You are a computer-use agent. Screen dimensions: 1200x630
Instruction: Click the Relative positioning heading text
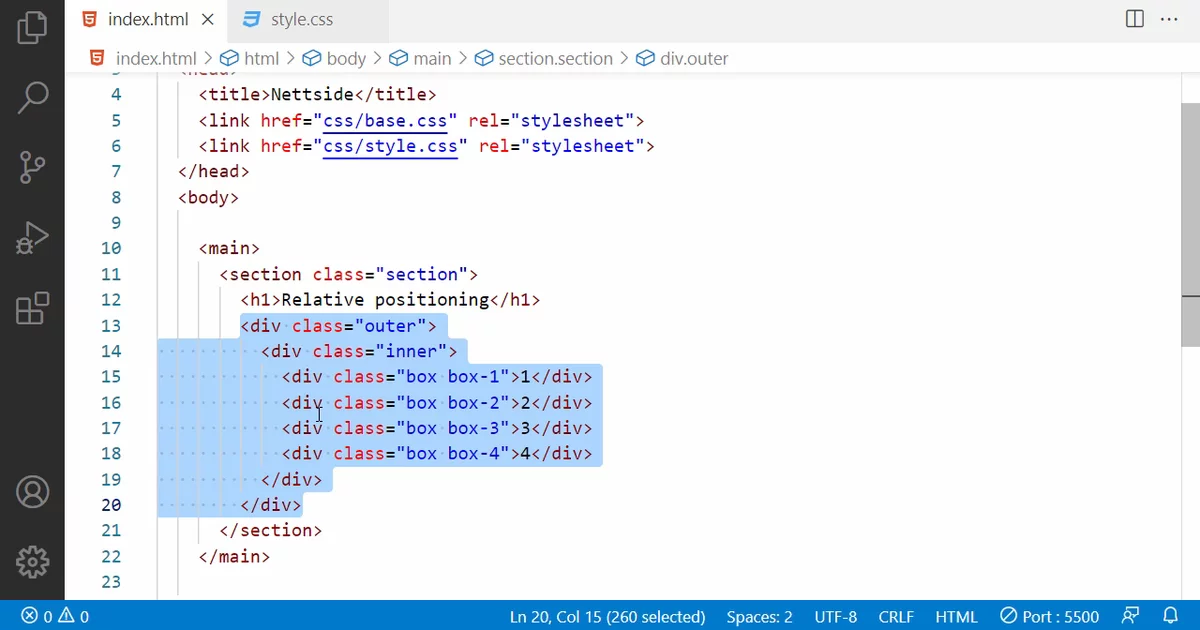[385, 300]
